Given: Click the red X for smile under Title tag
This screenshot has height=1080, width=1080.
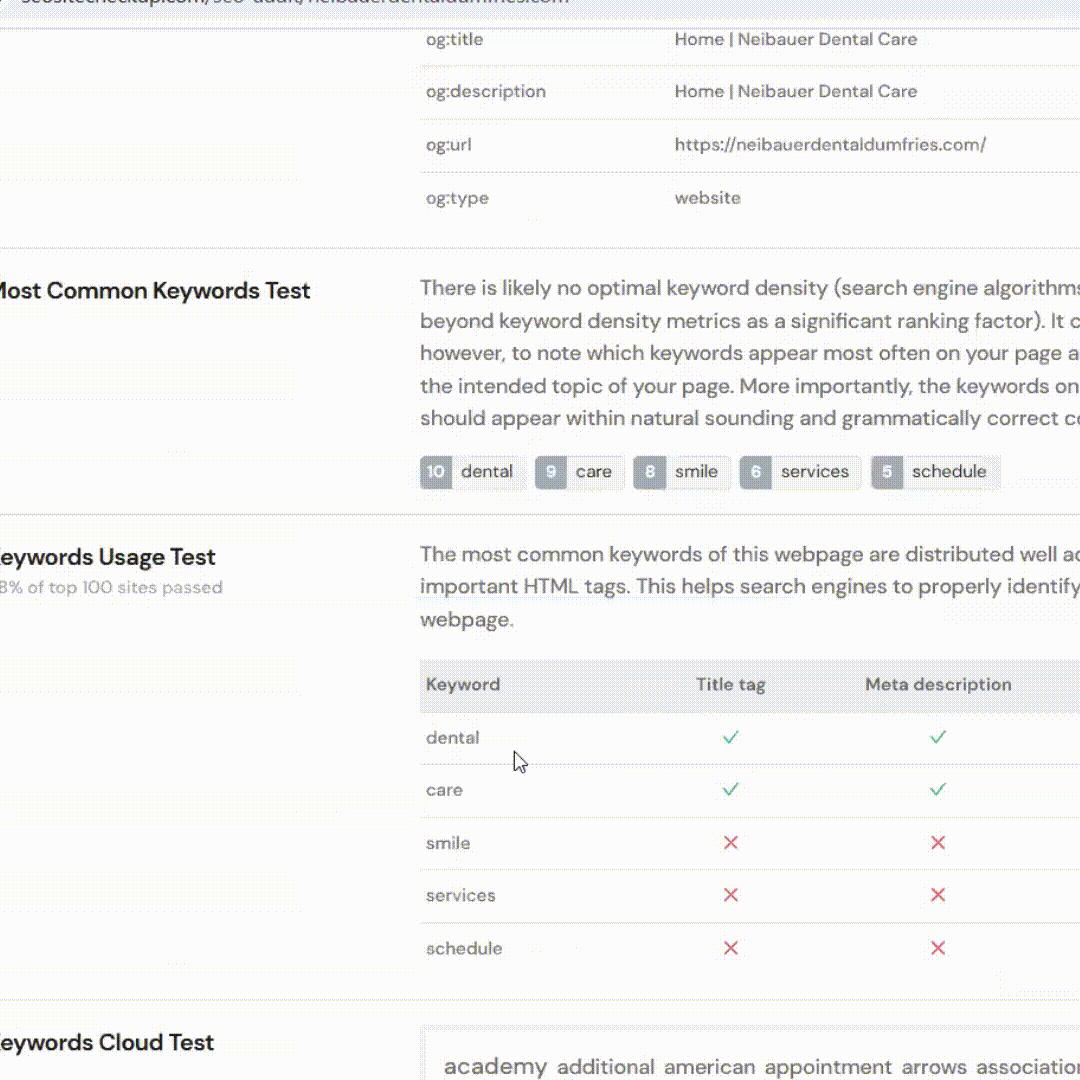Looking at the screenshot, I should coord(731,843).
